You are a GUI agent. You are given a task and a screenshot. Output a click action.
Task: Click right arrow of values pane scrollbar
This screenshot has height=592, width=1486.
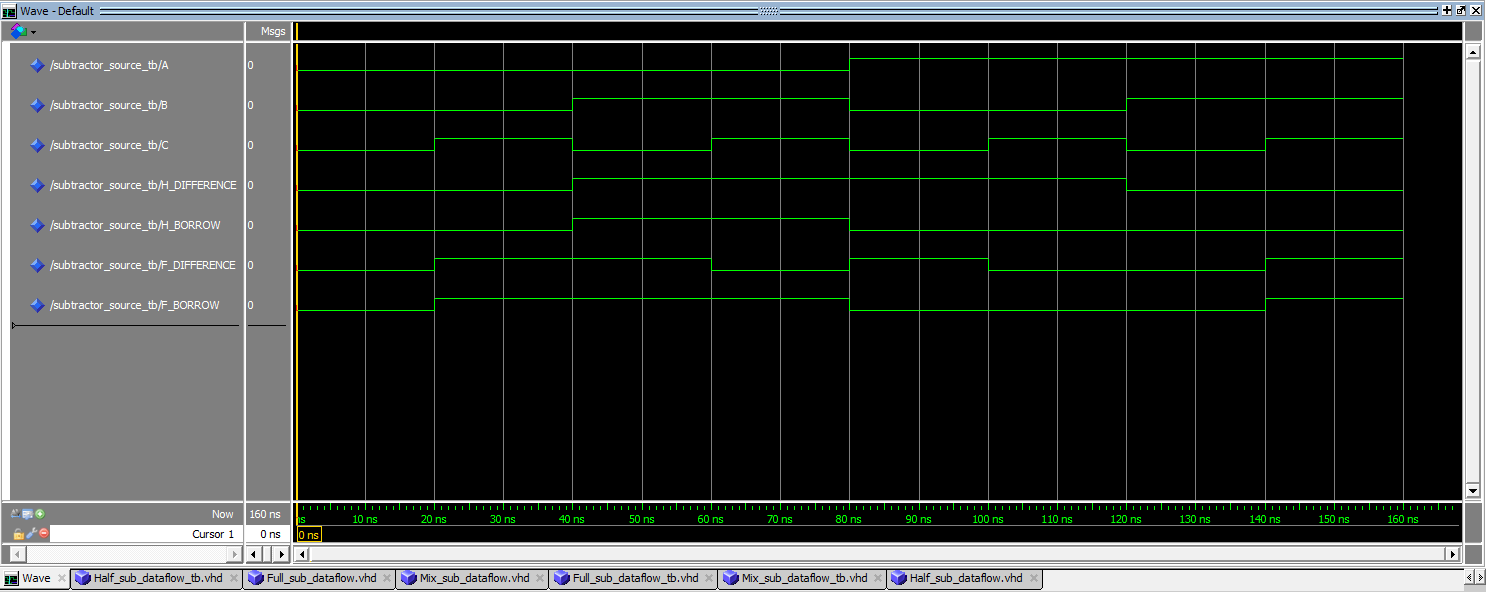pyautogui.click(x=280, y=553)
